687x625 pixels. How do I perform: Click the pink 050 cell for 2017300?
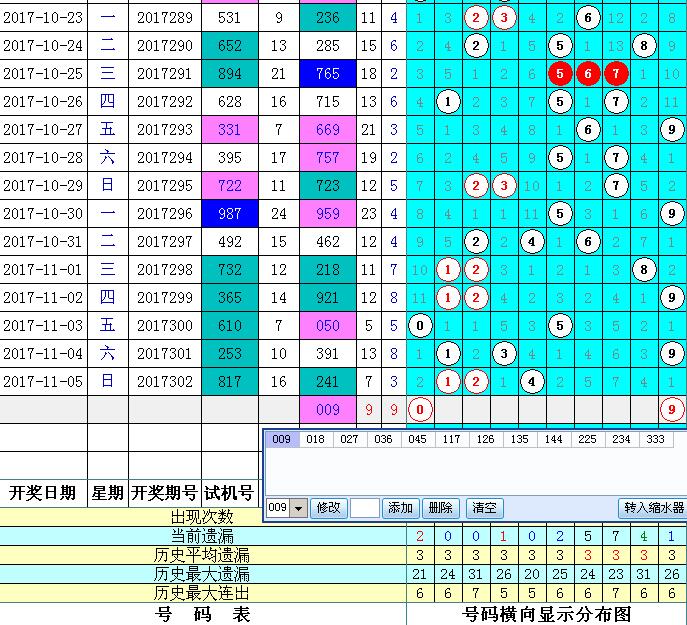(328, 326)
